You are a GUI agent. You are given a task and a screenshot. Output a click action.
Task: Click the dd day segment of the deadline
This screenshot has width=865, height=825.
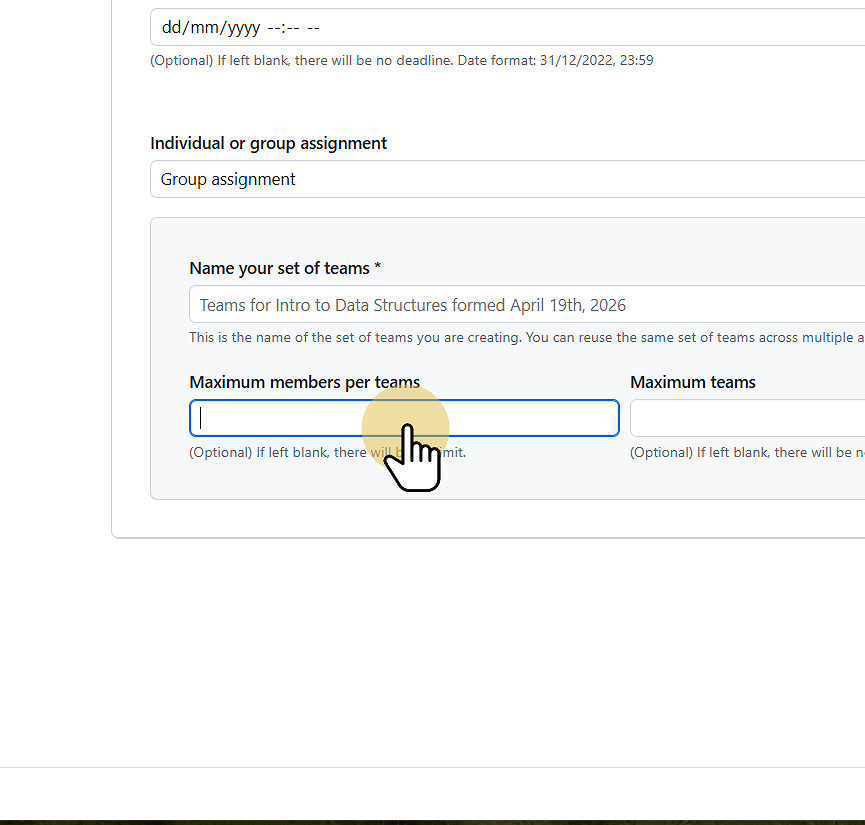172,27
